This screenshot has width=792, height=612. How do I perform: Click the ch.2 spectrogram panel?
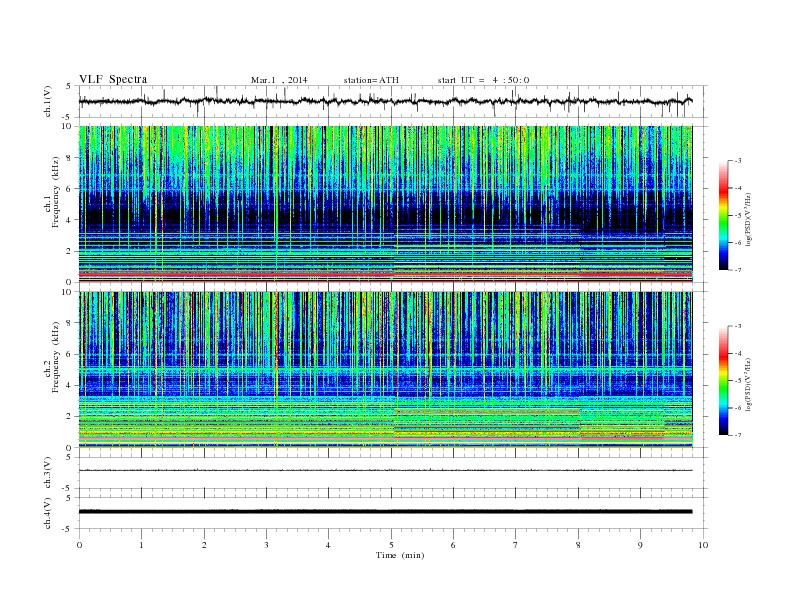[385, 370]
